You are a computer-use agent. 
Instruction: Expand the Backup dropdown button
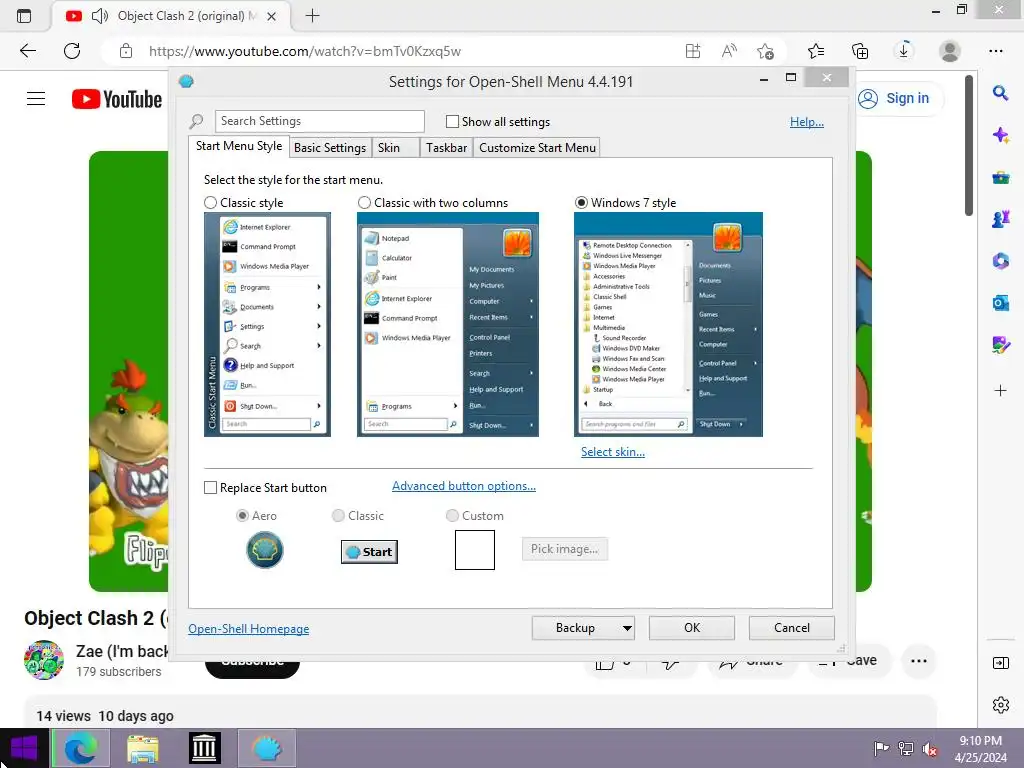583,628
